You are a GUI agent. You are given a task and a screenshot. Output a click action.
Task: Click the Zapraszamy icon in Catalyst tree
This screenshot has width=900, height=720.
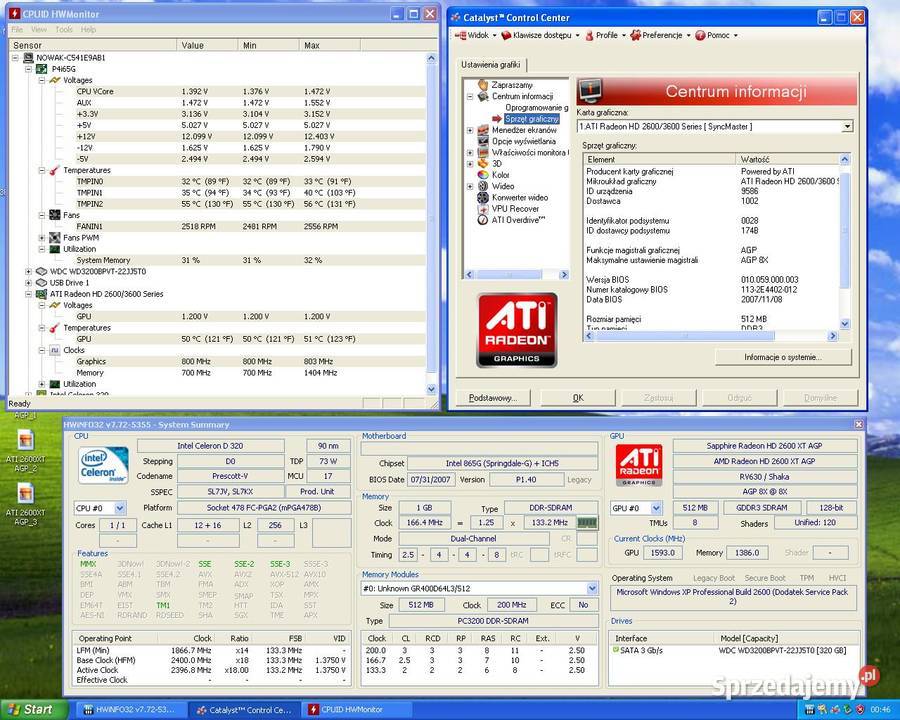click(483, 85)
